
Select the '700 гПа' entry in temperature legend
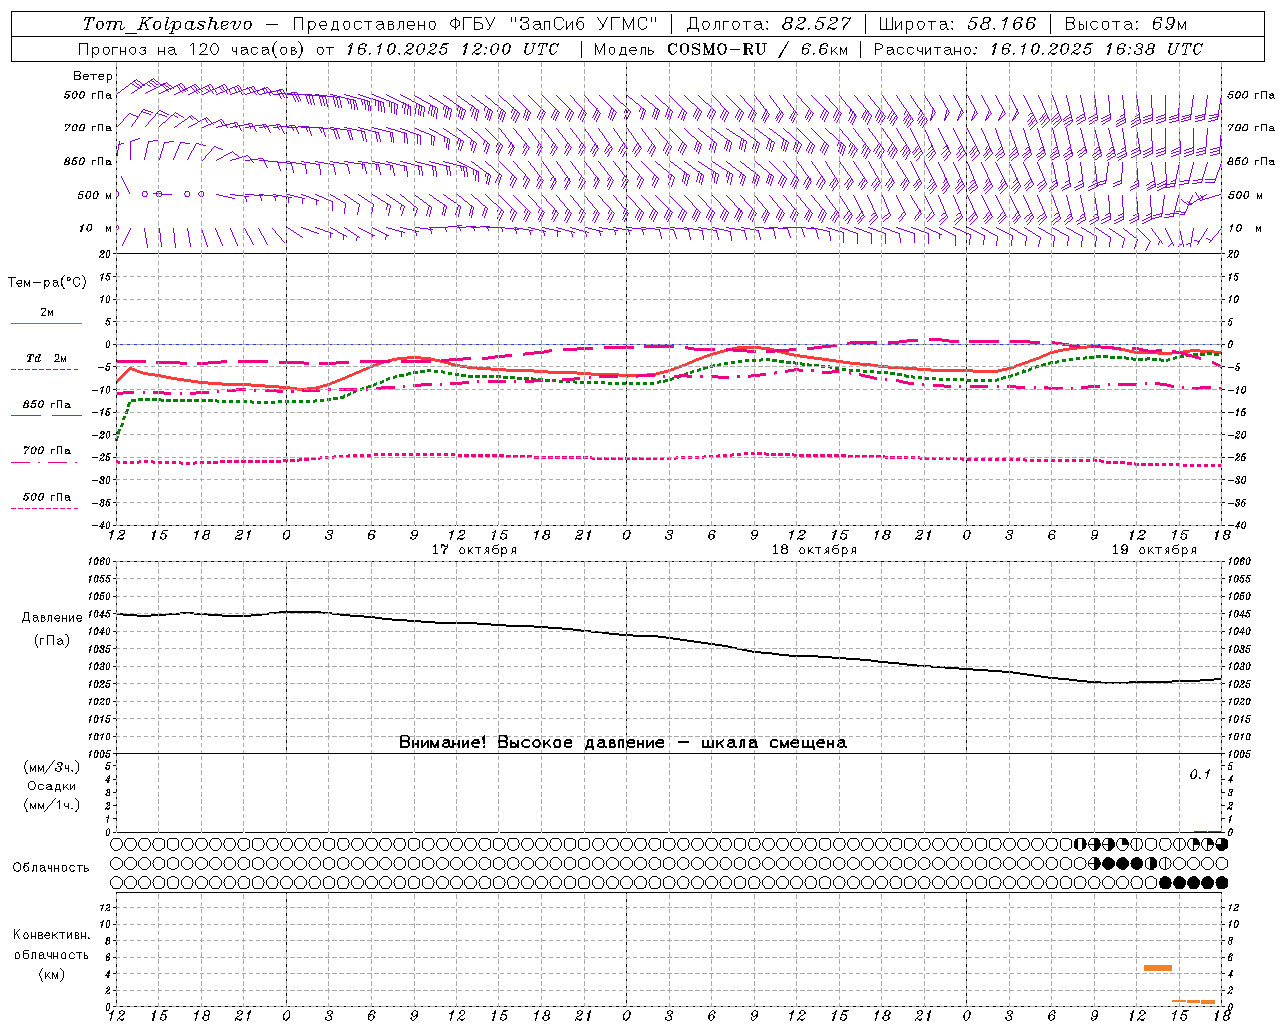[x=47, y=451]
